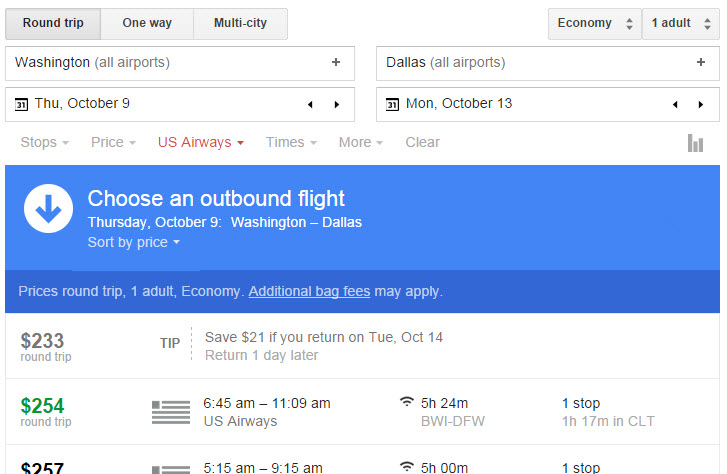The height and width of the screenshot is (474, 727).
Task: Click the Additional bag fees link
Action: 309,291
